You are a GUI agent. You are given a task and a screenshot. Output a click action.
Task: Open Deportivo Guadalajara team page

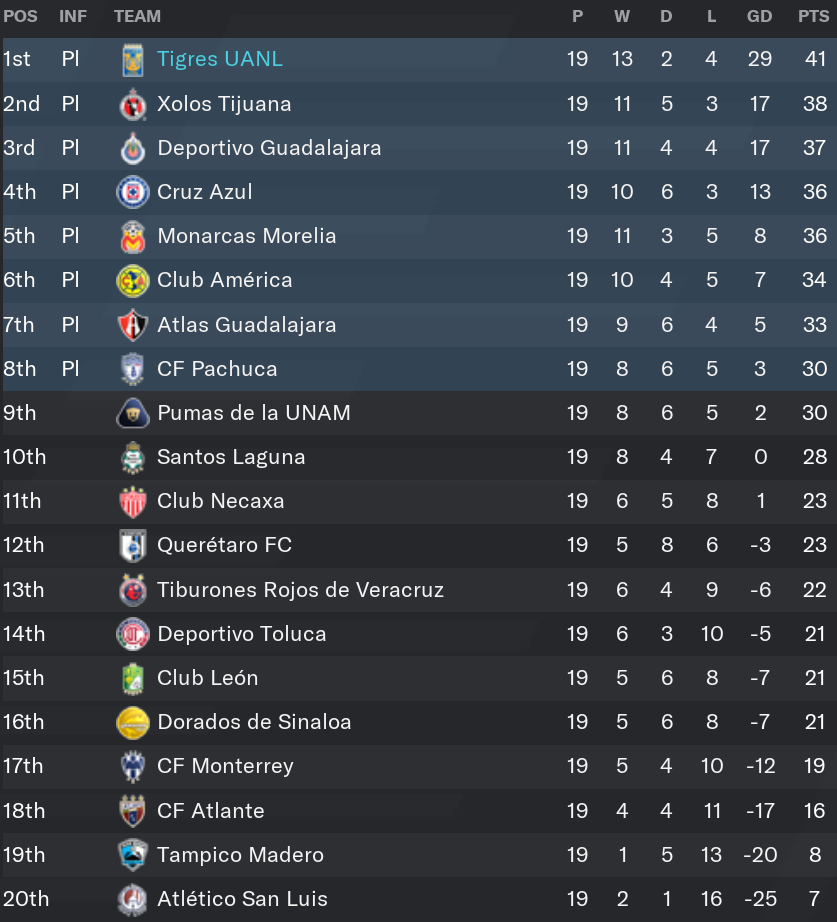pyautogui.click(x=269, y=148)
